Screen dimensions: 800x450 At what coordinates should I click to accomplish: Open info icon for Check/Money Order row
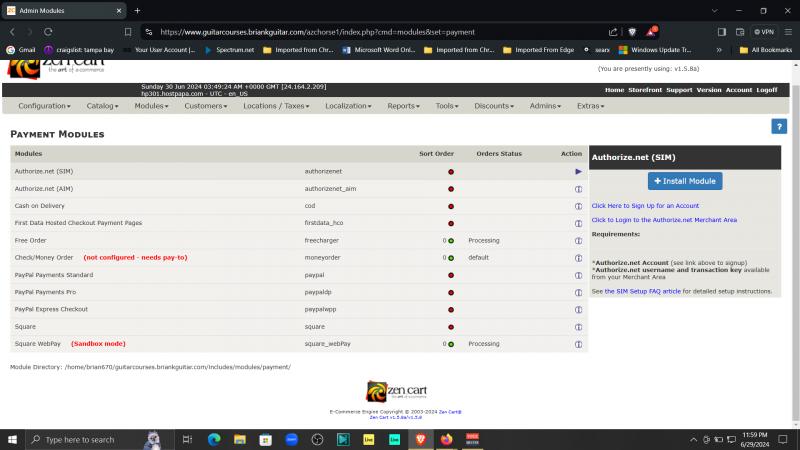coord(578,258)
